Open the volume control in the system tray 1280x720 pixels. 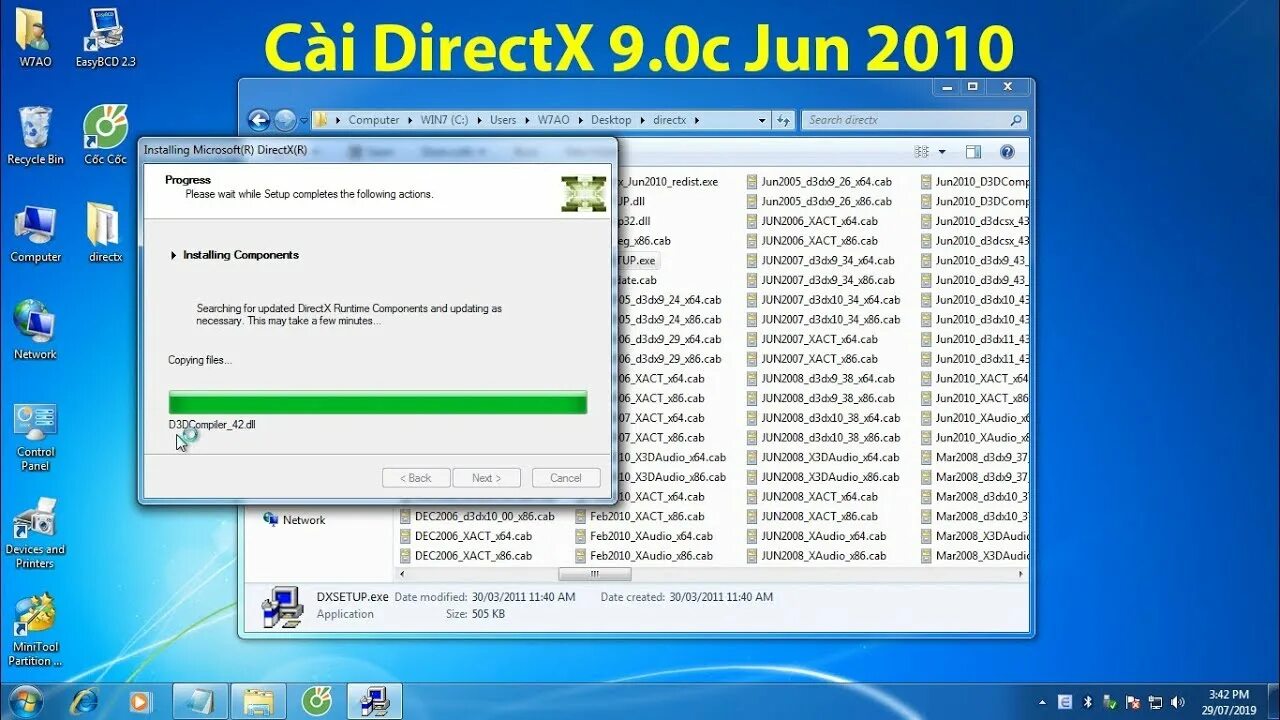point(1177,702)
